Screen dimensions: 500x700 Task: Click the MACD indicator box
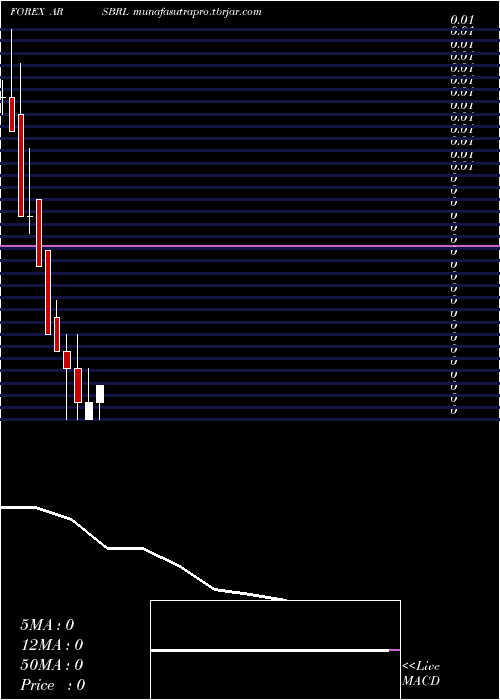[275, 650]
